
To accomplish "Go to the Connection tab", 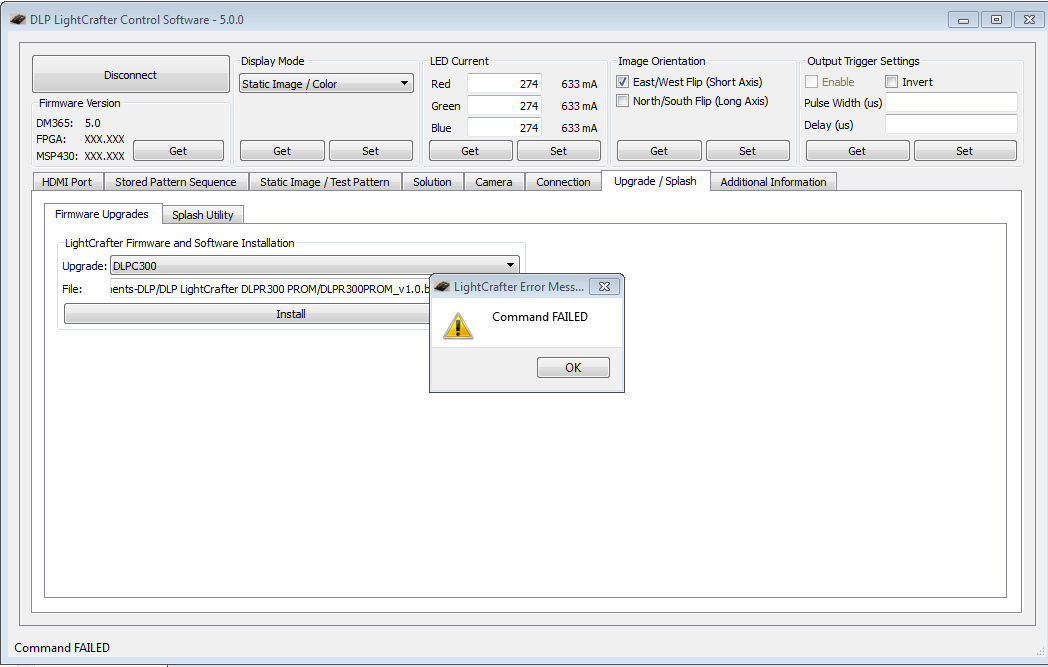I will click(x=563, y=182).
